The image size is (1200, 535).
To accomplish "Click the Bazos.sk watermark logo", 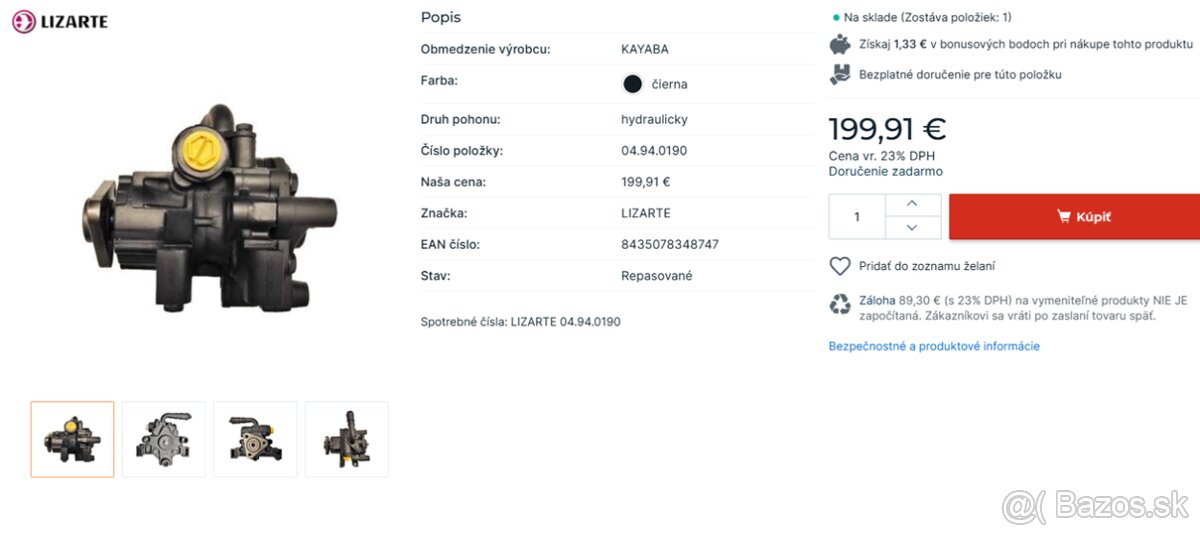I will click(x=1095, y=506).
